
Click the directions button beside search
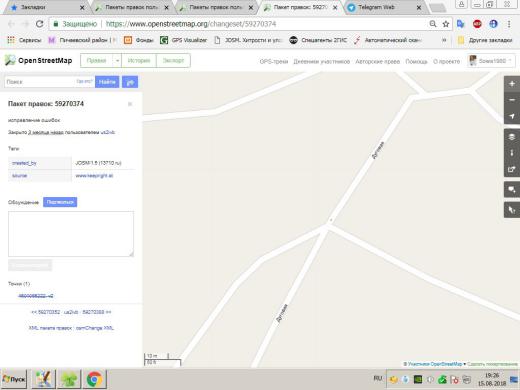(130, 82)
